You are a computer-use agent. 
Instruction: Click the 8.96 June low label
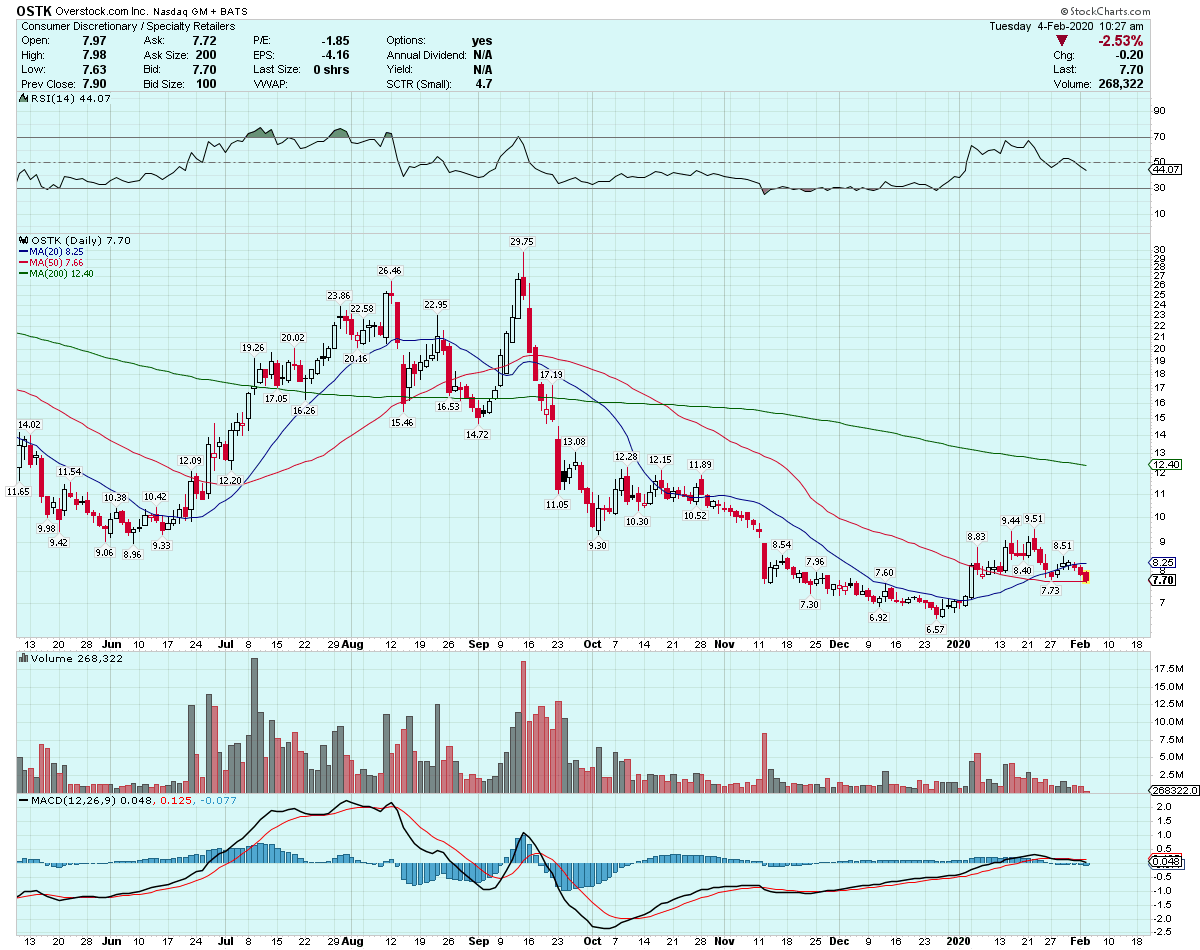coord(130,554)
